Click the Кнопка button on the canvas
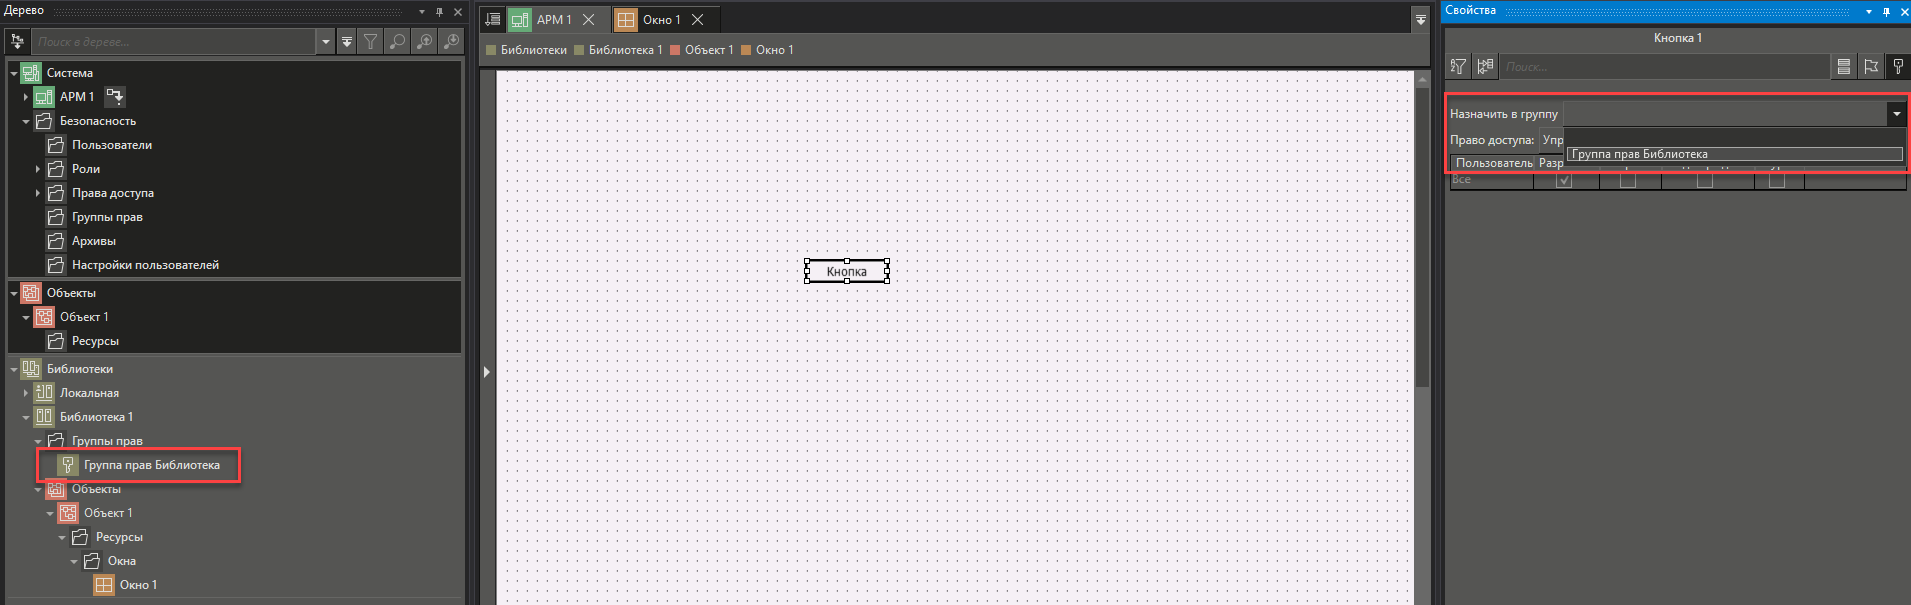1911x605 pixels. [x=846, y=271]
